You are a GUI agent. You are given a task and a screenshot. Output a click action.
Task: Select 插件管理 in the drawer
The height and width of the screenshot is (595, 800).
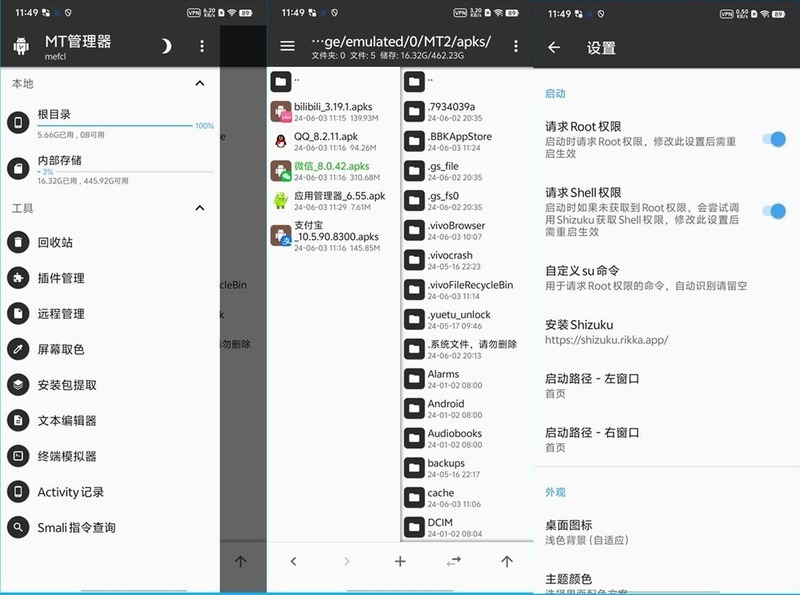[60, 278]
